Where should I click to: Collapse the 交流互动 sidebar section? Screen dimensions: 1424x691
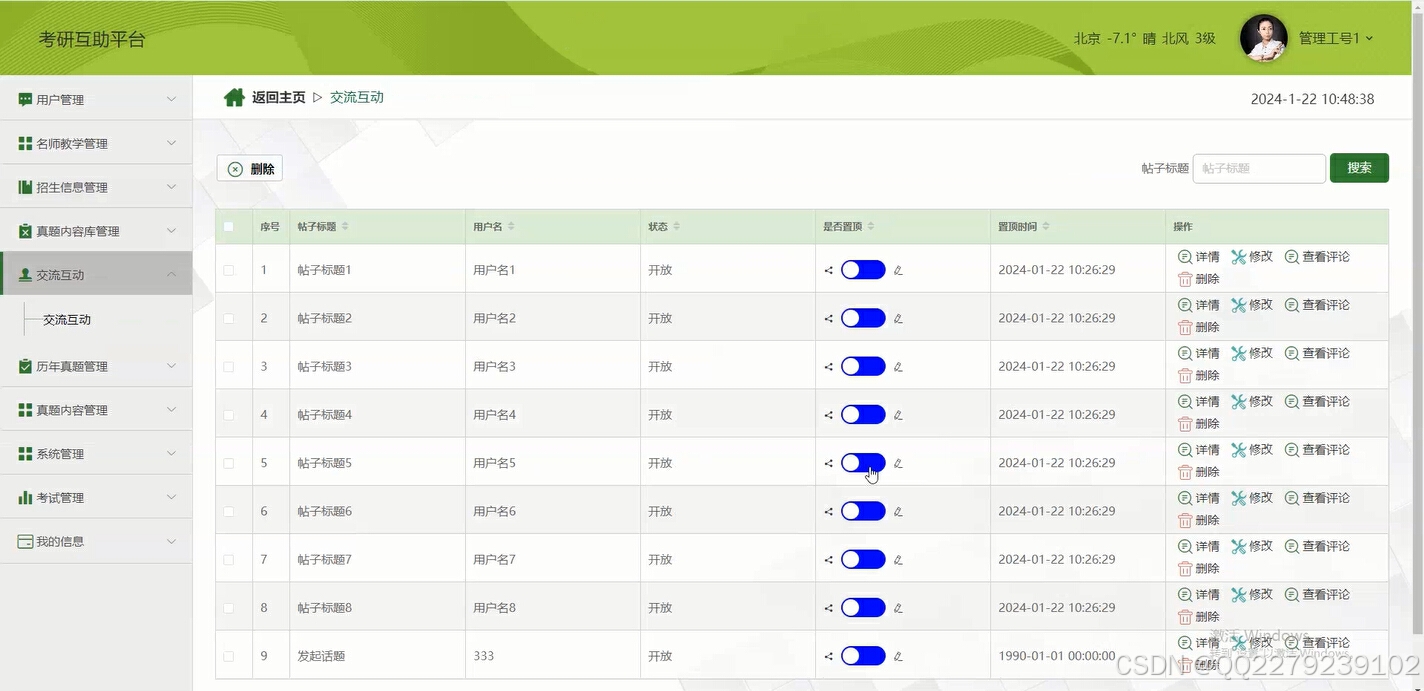pyautogui.click(x=95, y=273)
